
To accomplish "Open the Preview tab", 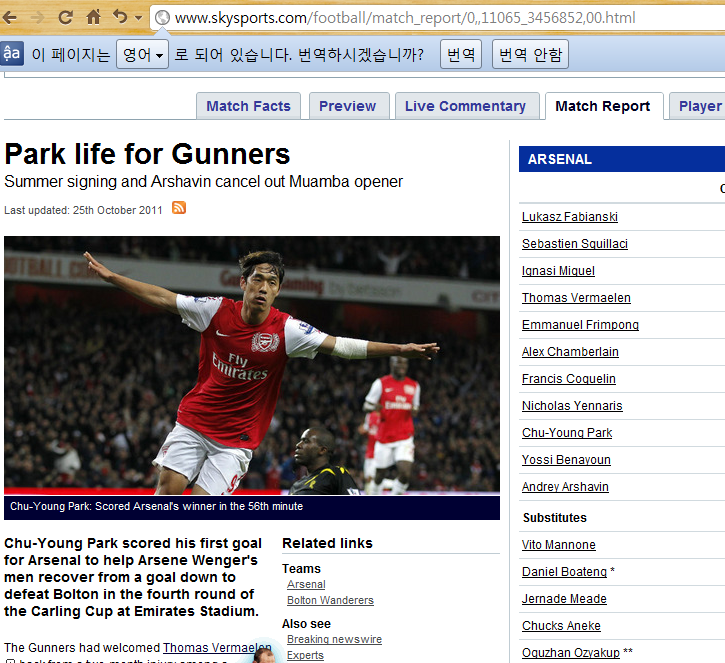I will click(348, 106).
